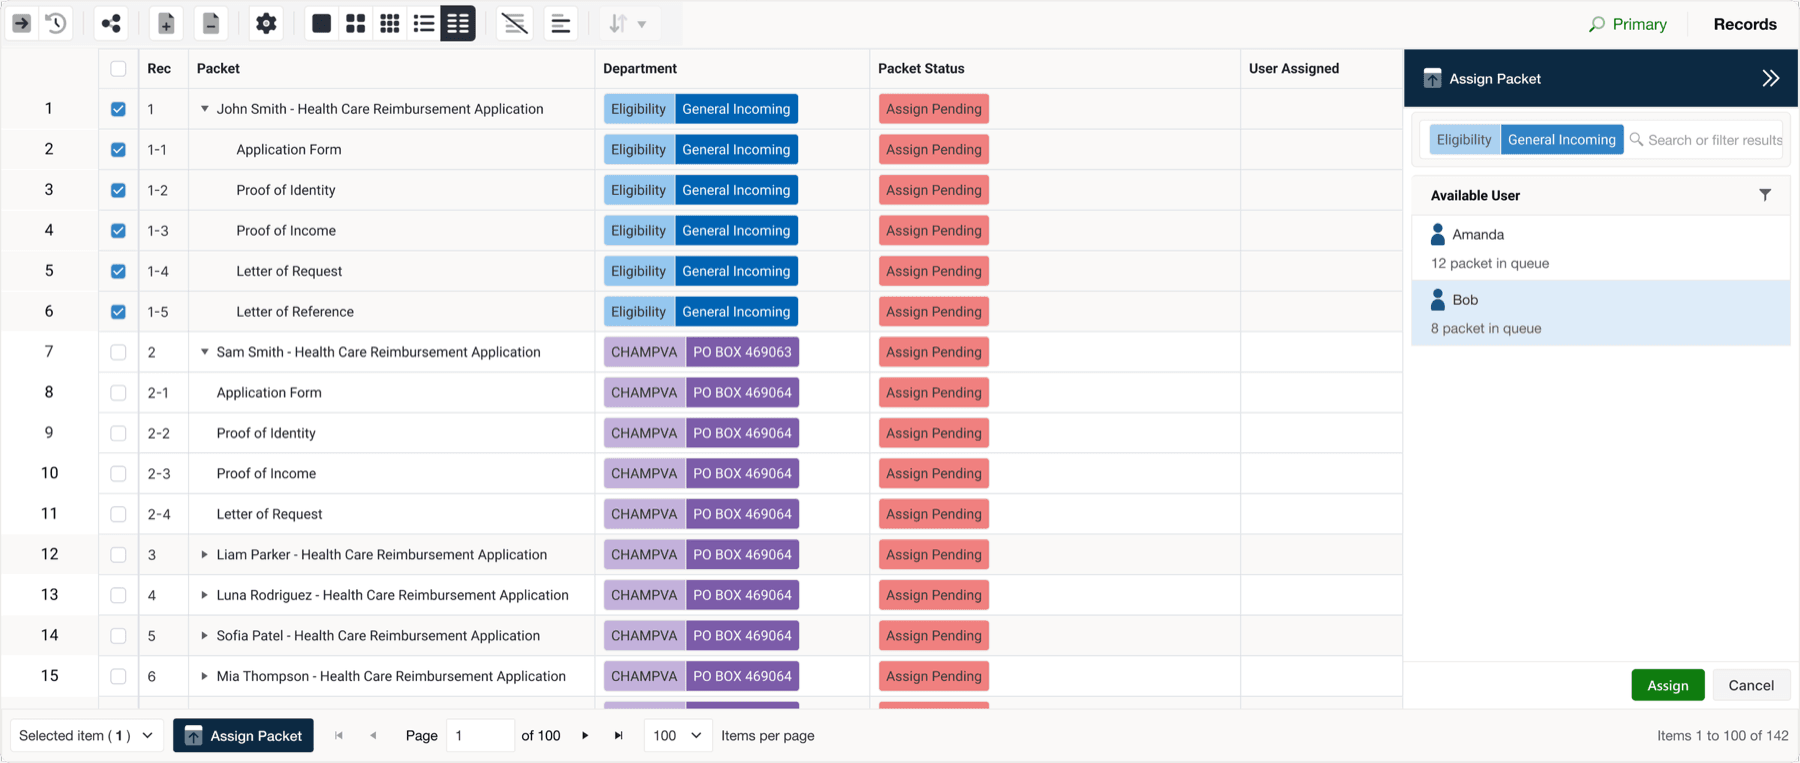Sort by the Packet Status column header
Viewport: 1800px width, 763px height.
click(x=921, y=68)
